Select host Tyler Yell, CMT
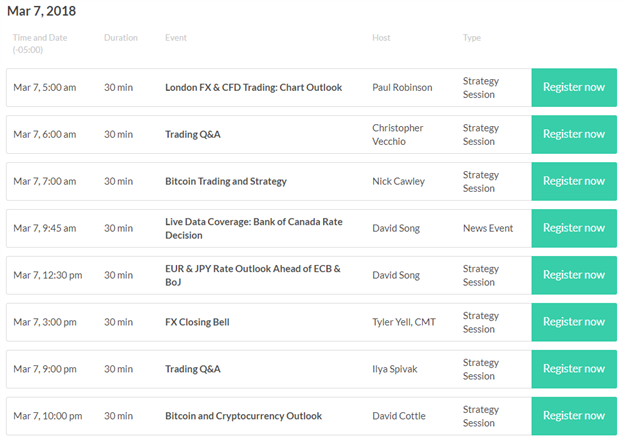The height and width of the screenshot is (441, 624). [404, 322]
